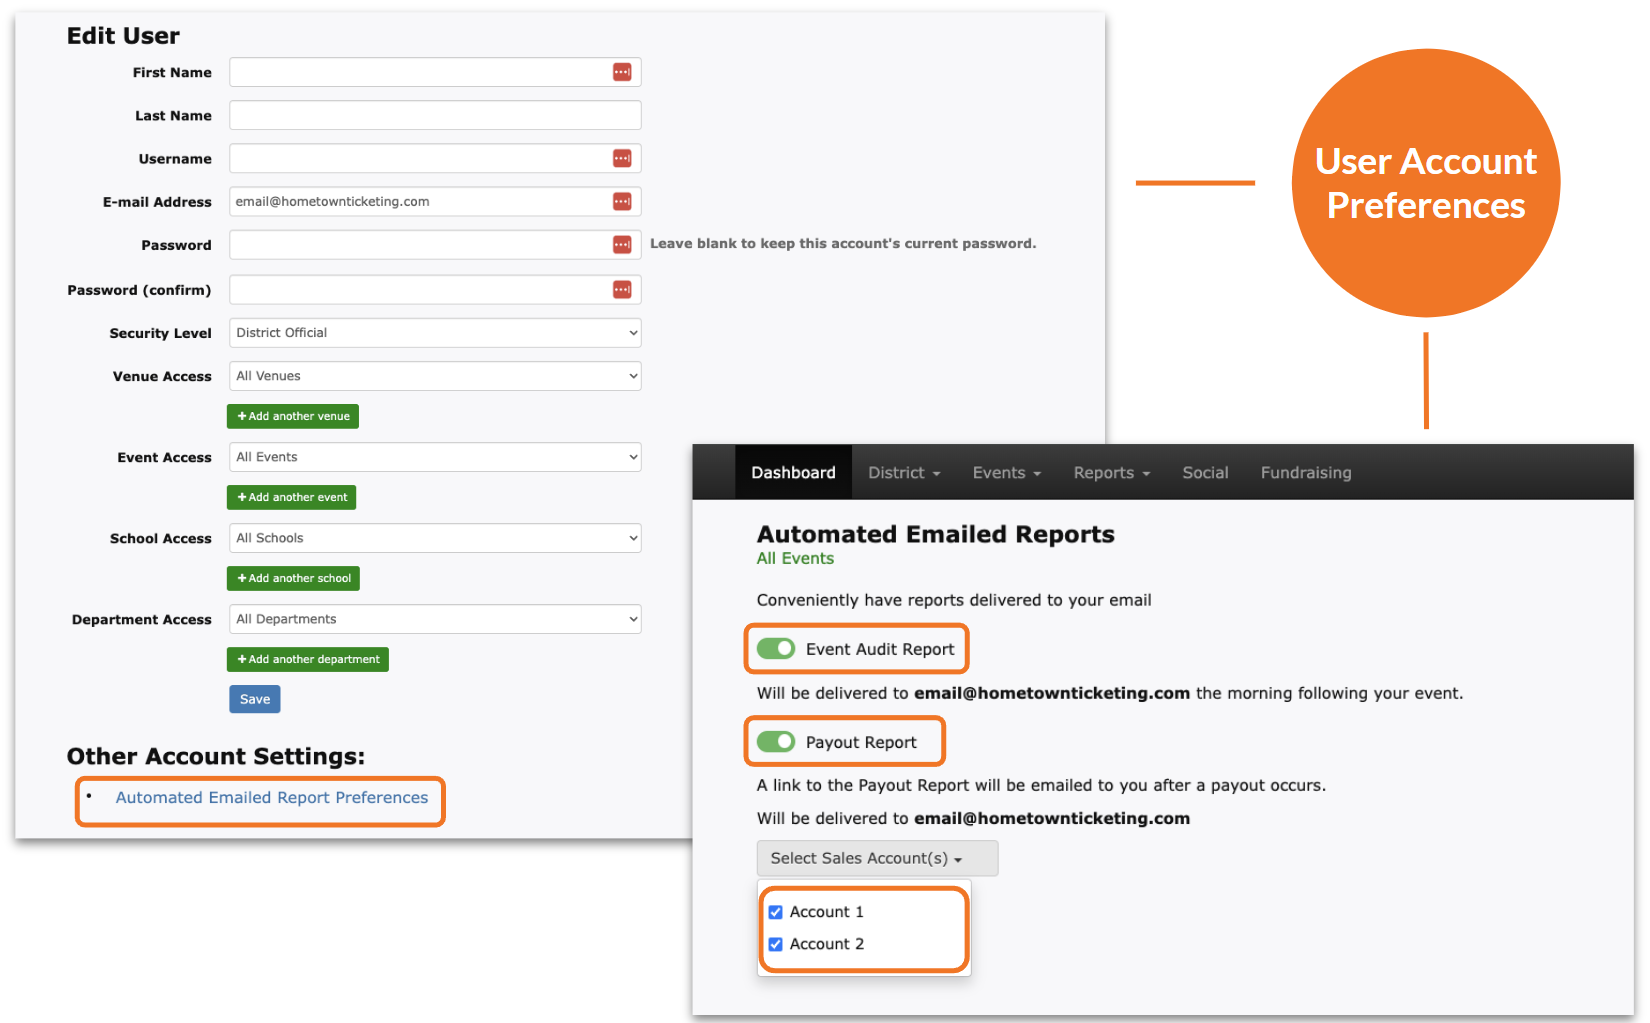Viewport: 1650px width, 1023px height.
Task: Turn off the Payout Report toggle
Action: [776, 742]
